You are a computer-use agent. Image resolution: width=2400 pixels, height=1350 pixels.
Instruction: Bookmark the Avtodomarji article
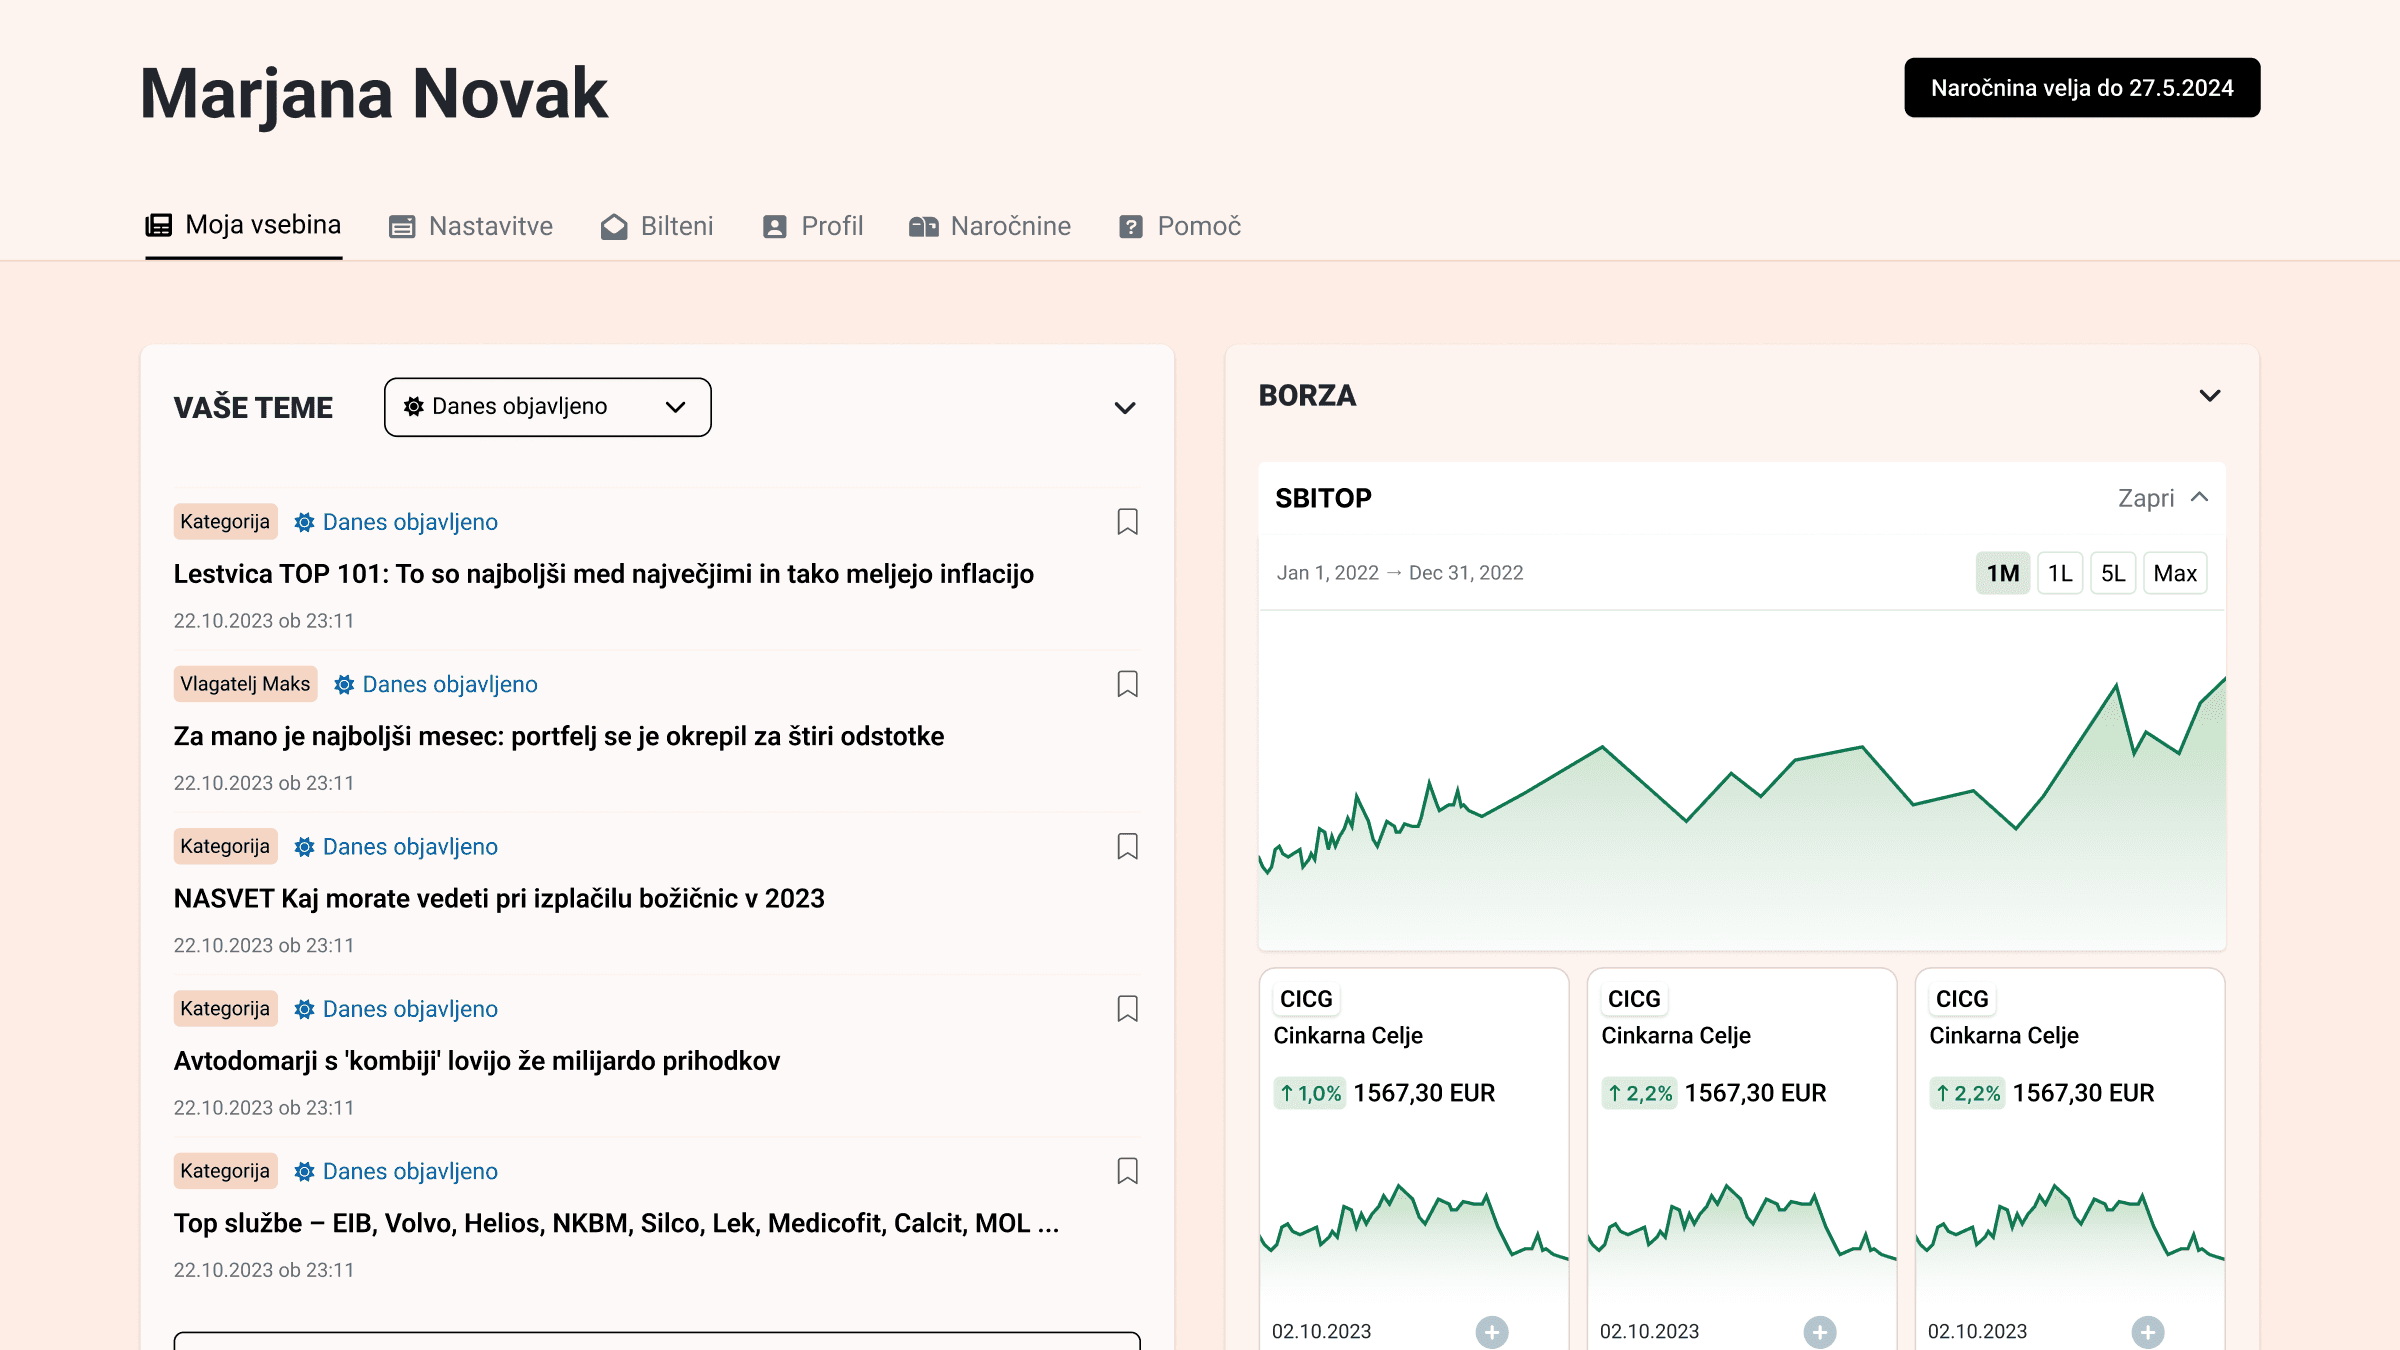[1127, 1008]
